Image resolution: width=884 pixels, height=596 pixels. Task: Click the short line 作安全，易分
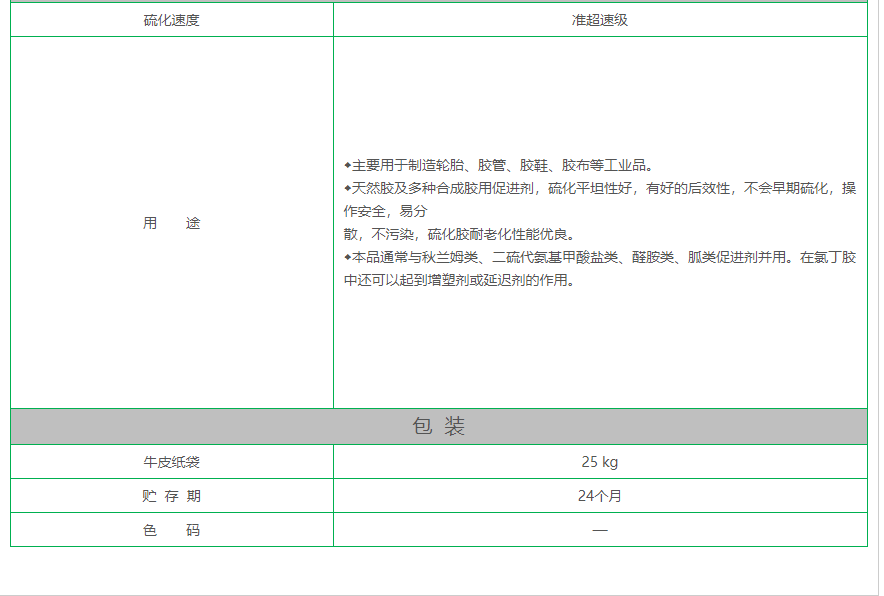pyautogui.click(x=385, y=211)
